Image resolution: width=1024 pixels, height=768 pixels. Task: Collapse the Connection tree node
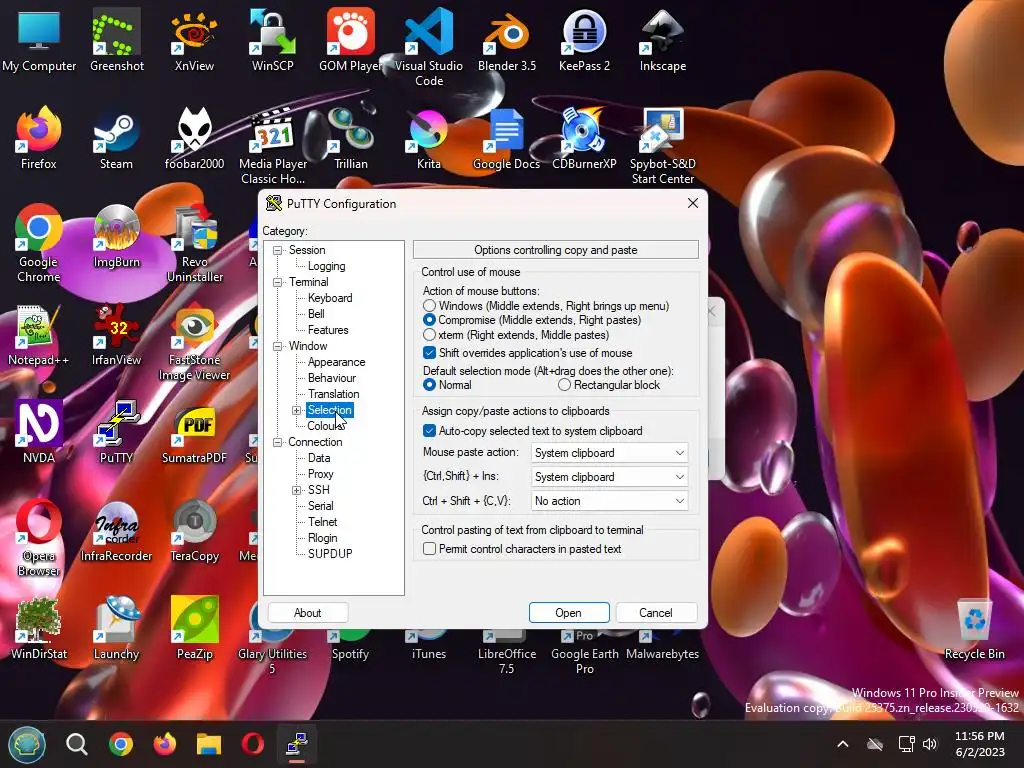(278, 442)
